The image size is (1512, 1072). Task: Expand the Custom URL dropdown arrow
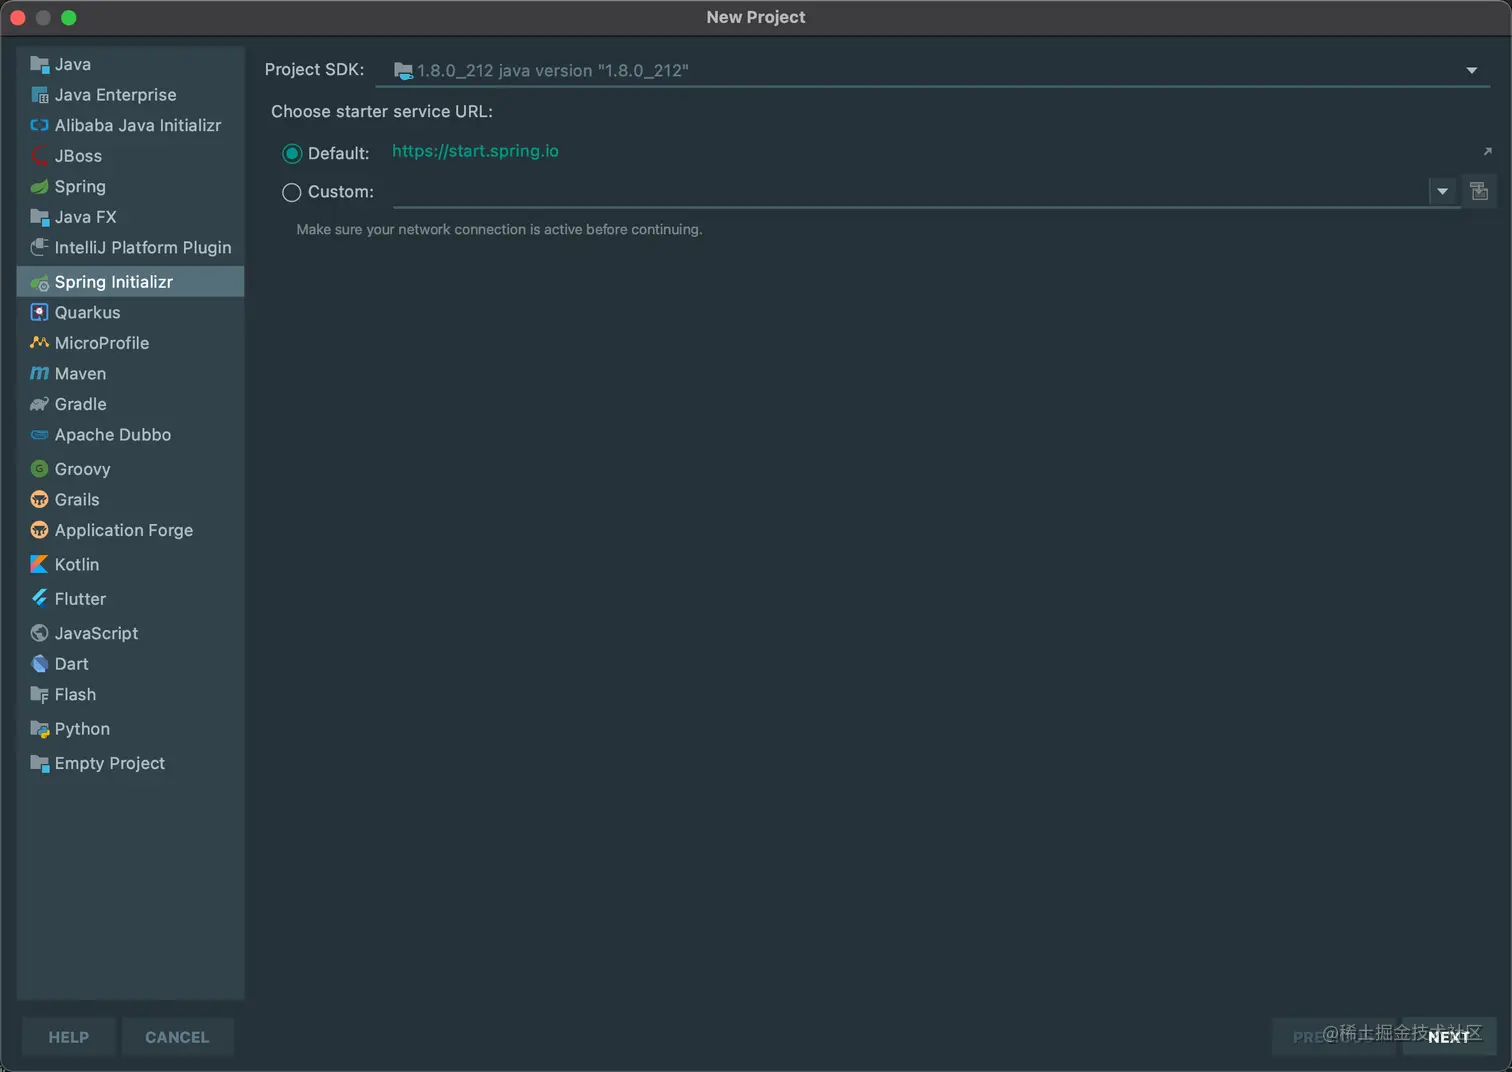tap(1442, 191)
